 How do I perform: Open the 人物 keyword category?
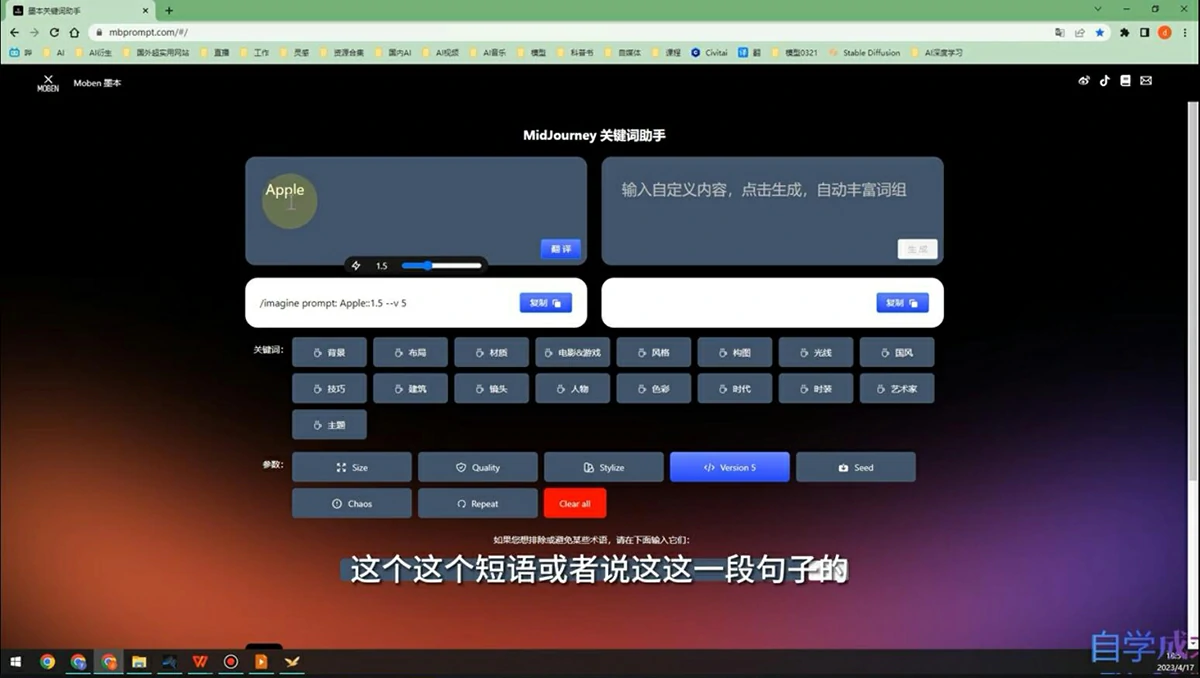click(x=572, y=388)
